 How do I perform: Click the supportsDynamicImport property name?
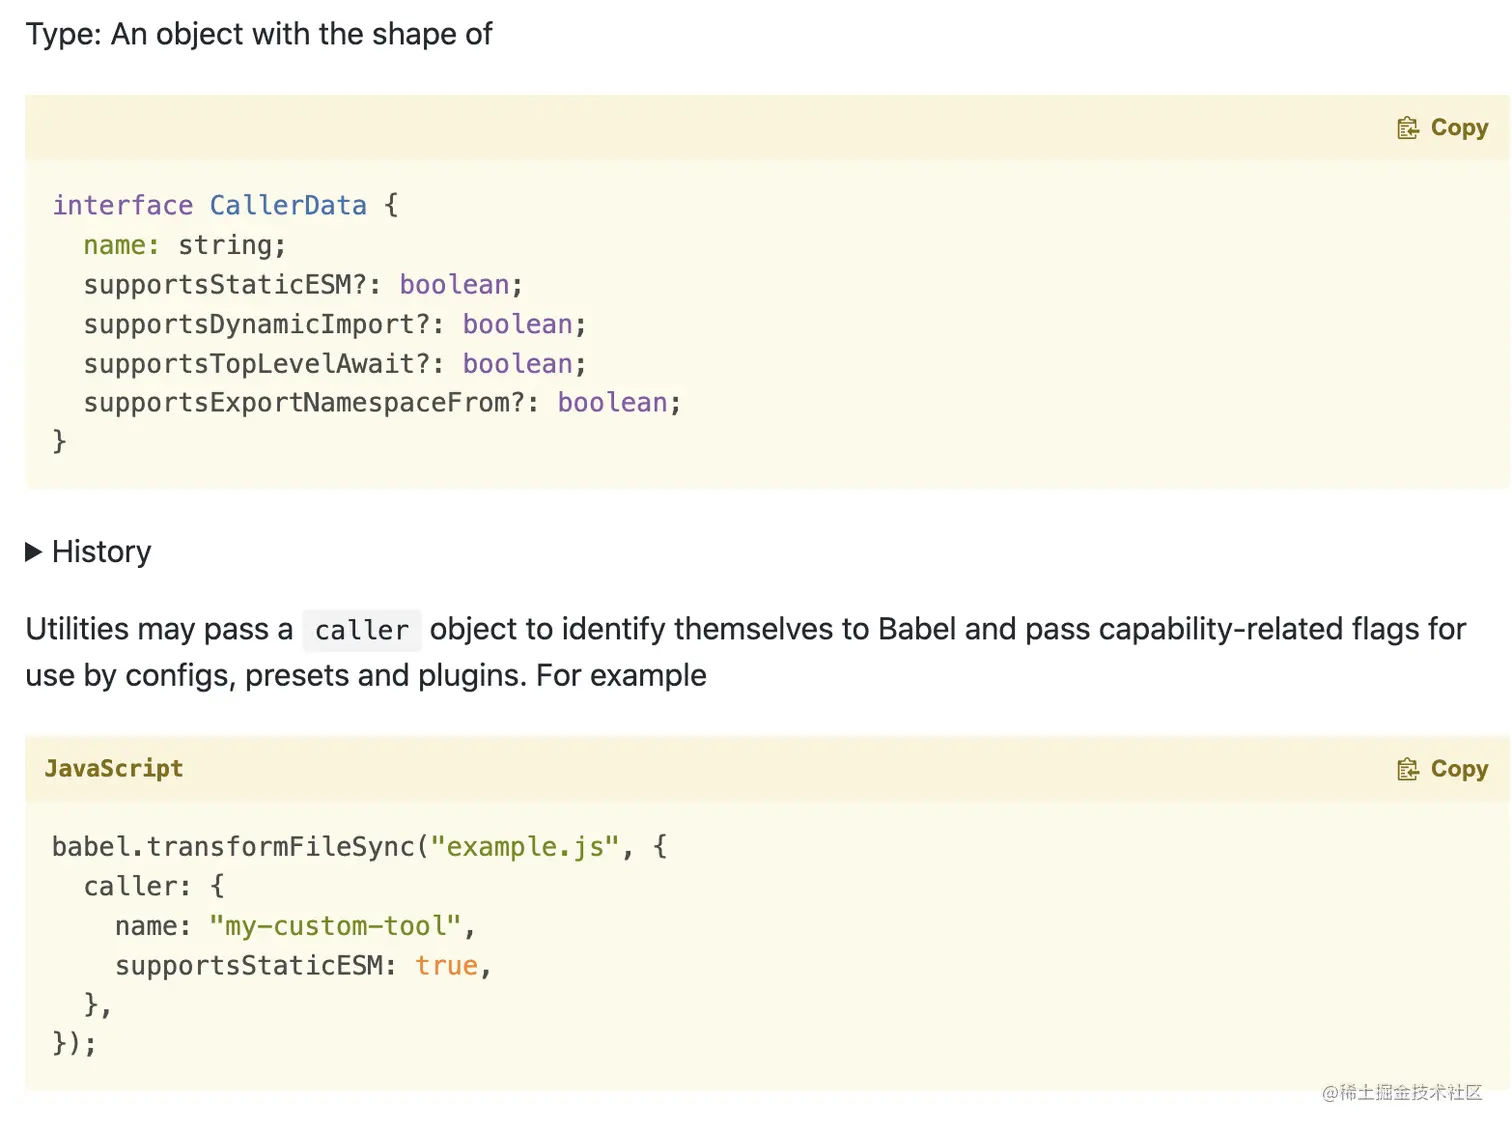248,325
